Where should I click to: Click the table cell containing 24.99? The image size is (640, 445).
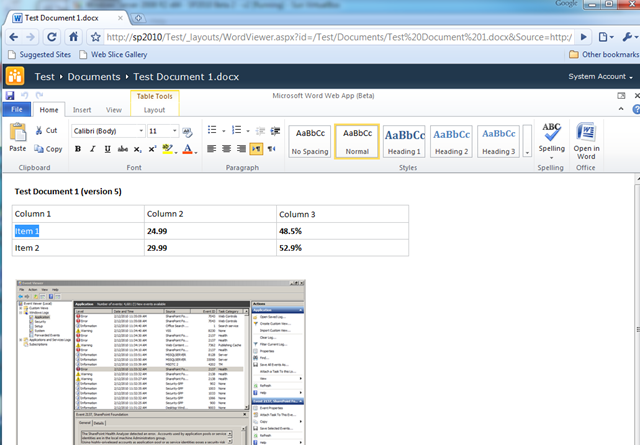(x=210, y=231)
